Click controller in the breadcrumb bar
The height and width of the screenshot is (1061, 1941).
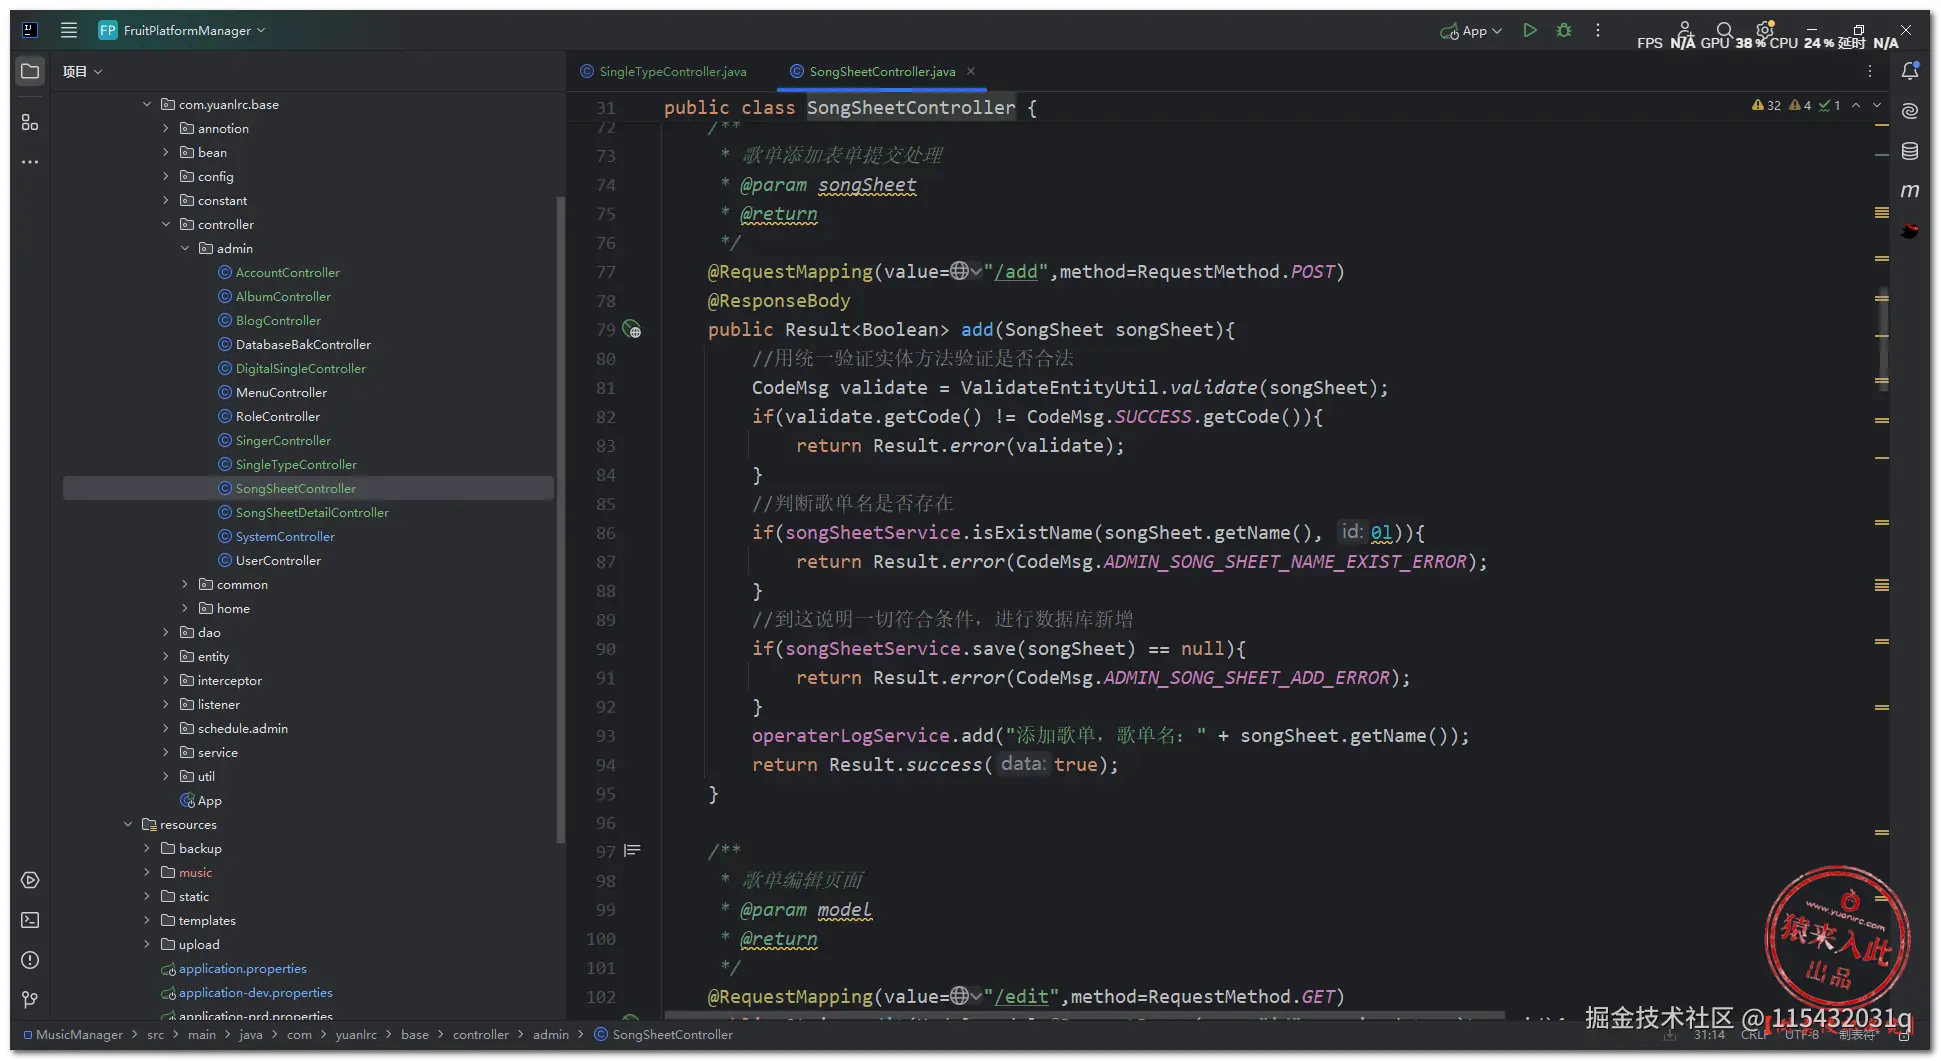coord(481,1034)
